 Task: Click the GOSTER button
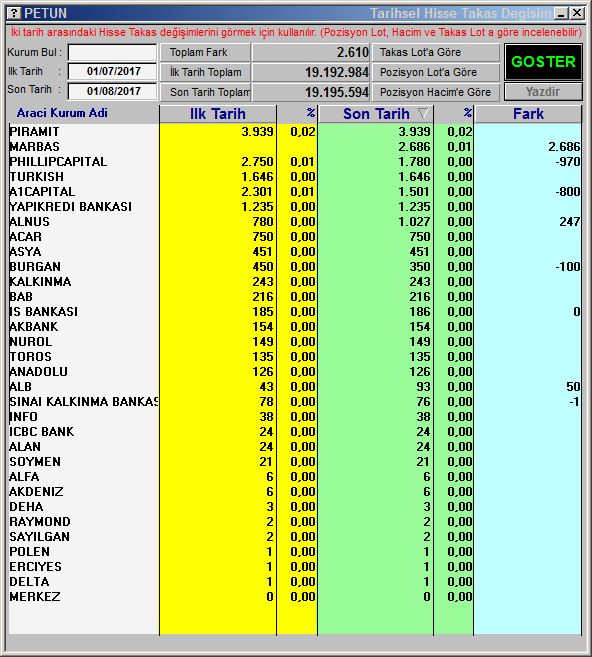543,62
